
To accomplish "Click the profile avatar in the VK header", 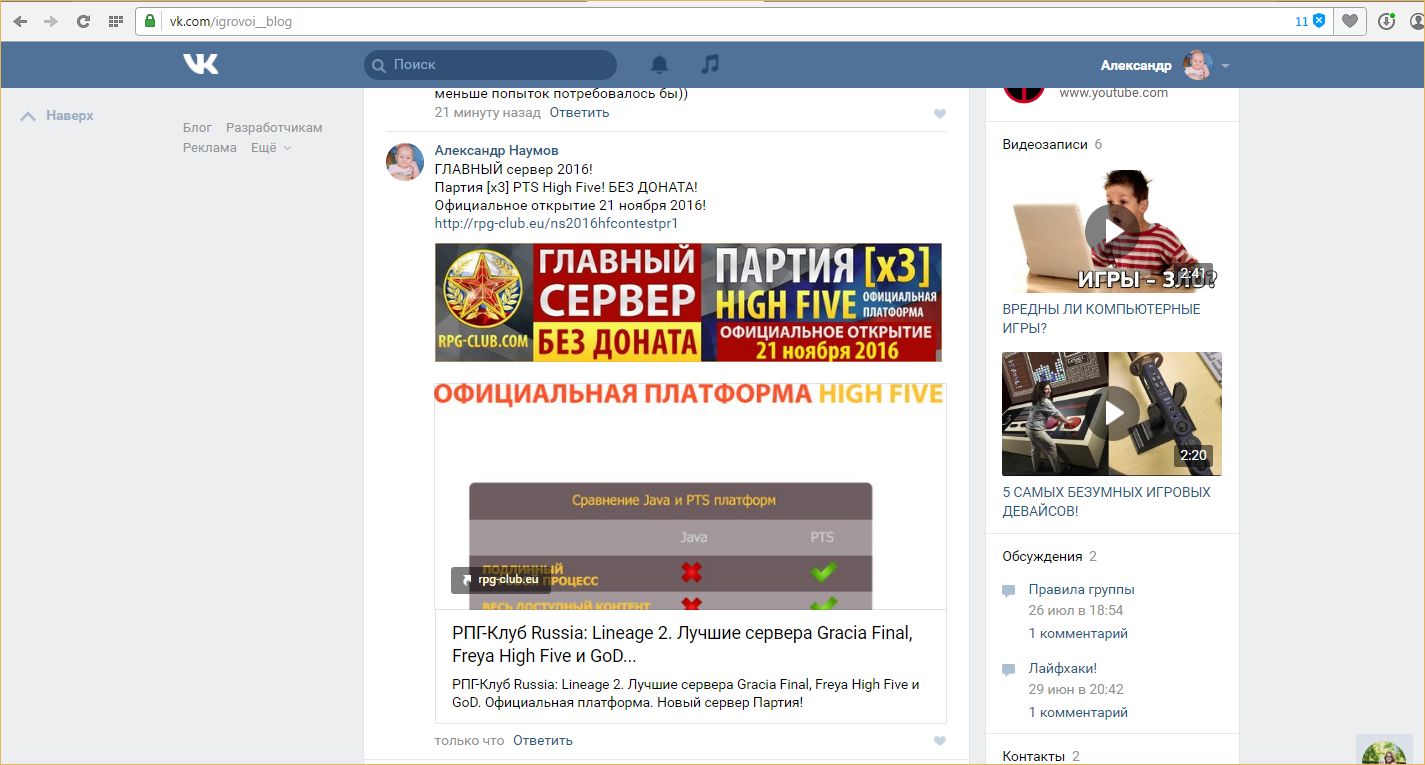I will pos(1197,65).
